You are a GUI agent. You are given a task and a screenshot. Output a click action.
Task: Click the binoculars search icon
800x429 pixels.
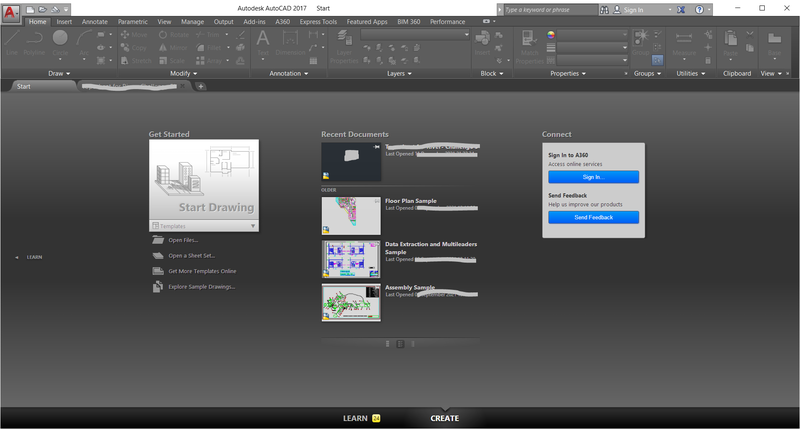(x=604, y=10)
